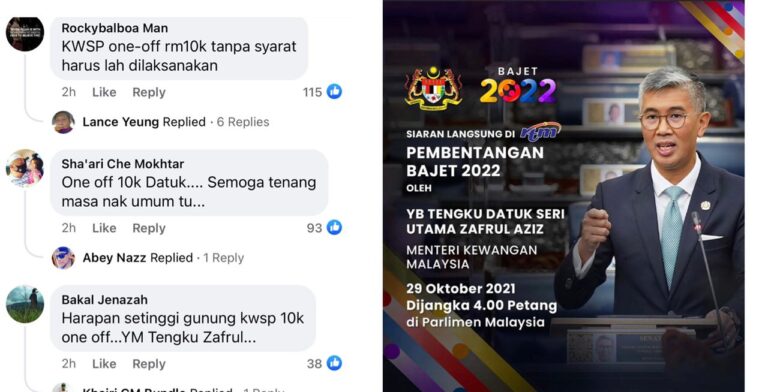
Task: Like Bakal Jenazah's comment
Action: [x=104, y=364]
